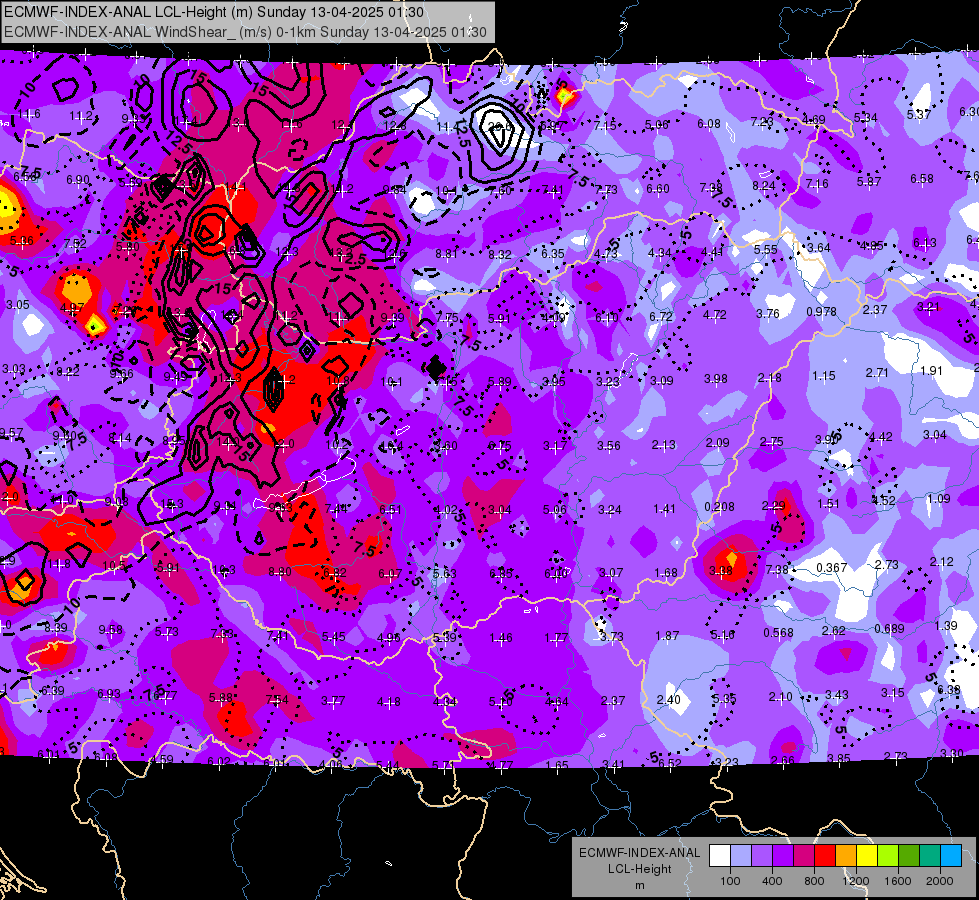The image size is (979, 900).
Task: Click the grid value '3.43'
Action: pyautogui.click(x=837, y=695)
